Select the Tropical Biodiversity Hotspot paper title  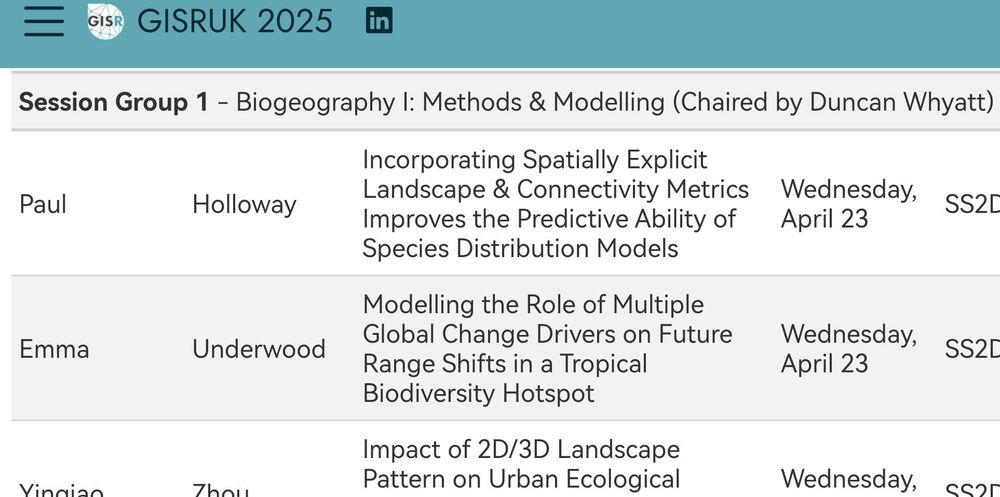pyautogui.click(x=548, y=349)
